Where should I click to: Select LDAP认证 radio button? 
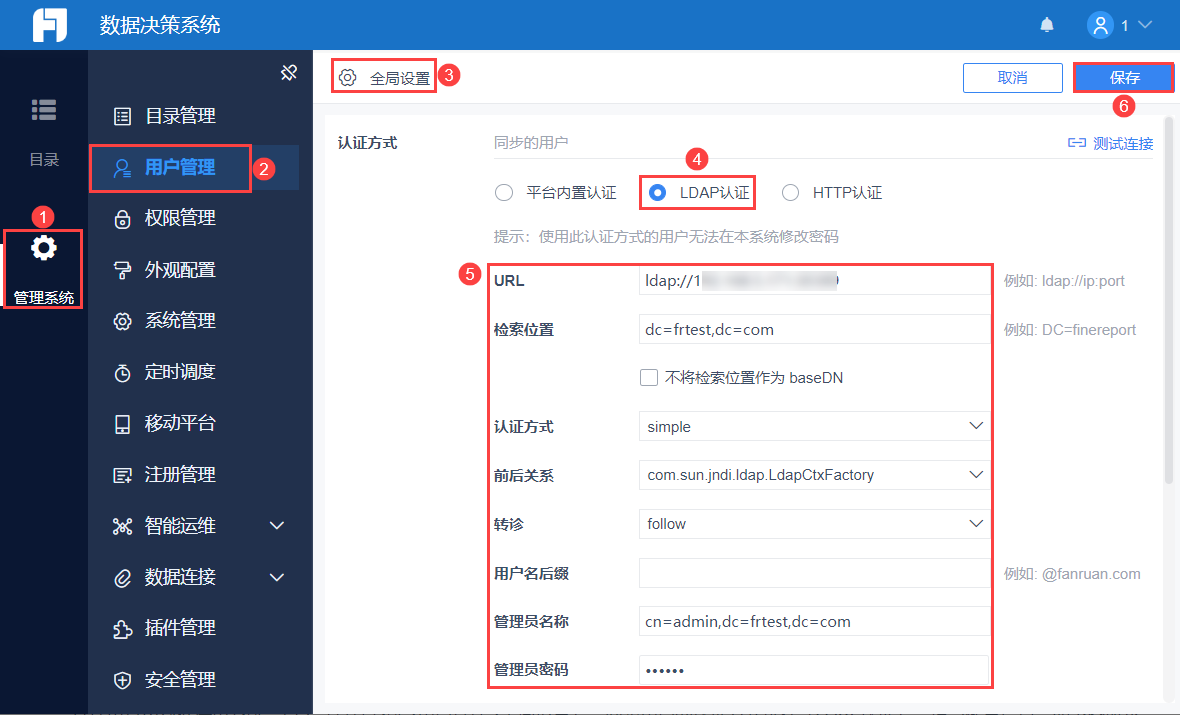(657, 193)
